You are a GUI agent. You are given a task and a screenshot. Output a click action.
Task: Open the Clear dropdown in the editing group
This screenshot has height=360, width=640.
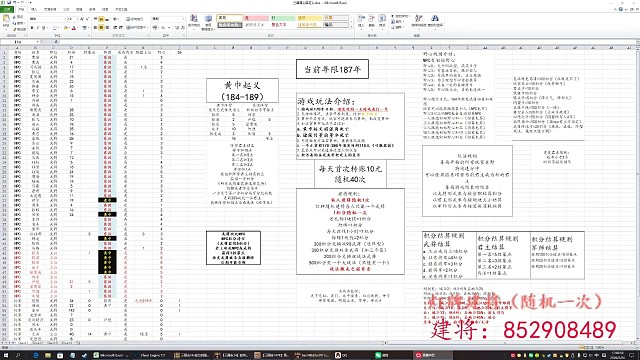point(398,27)
